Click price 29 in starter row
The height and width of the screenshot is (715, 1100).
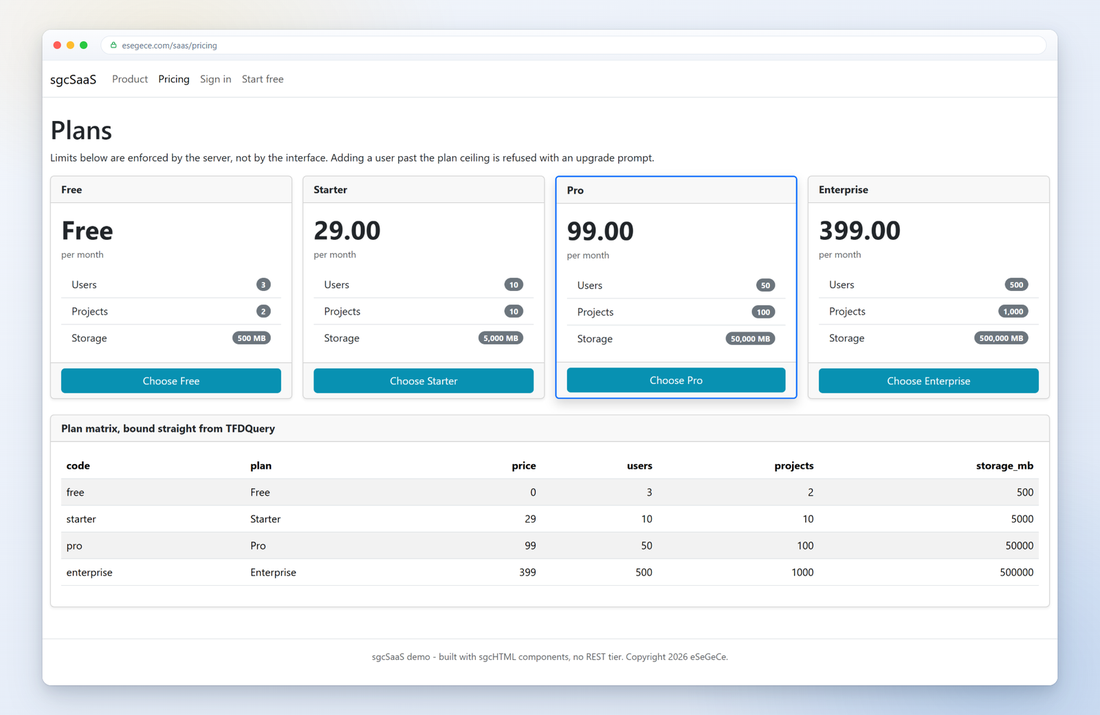coord(530,519)
